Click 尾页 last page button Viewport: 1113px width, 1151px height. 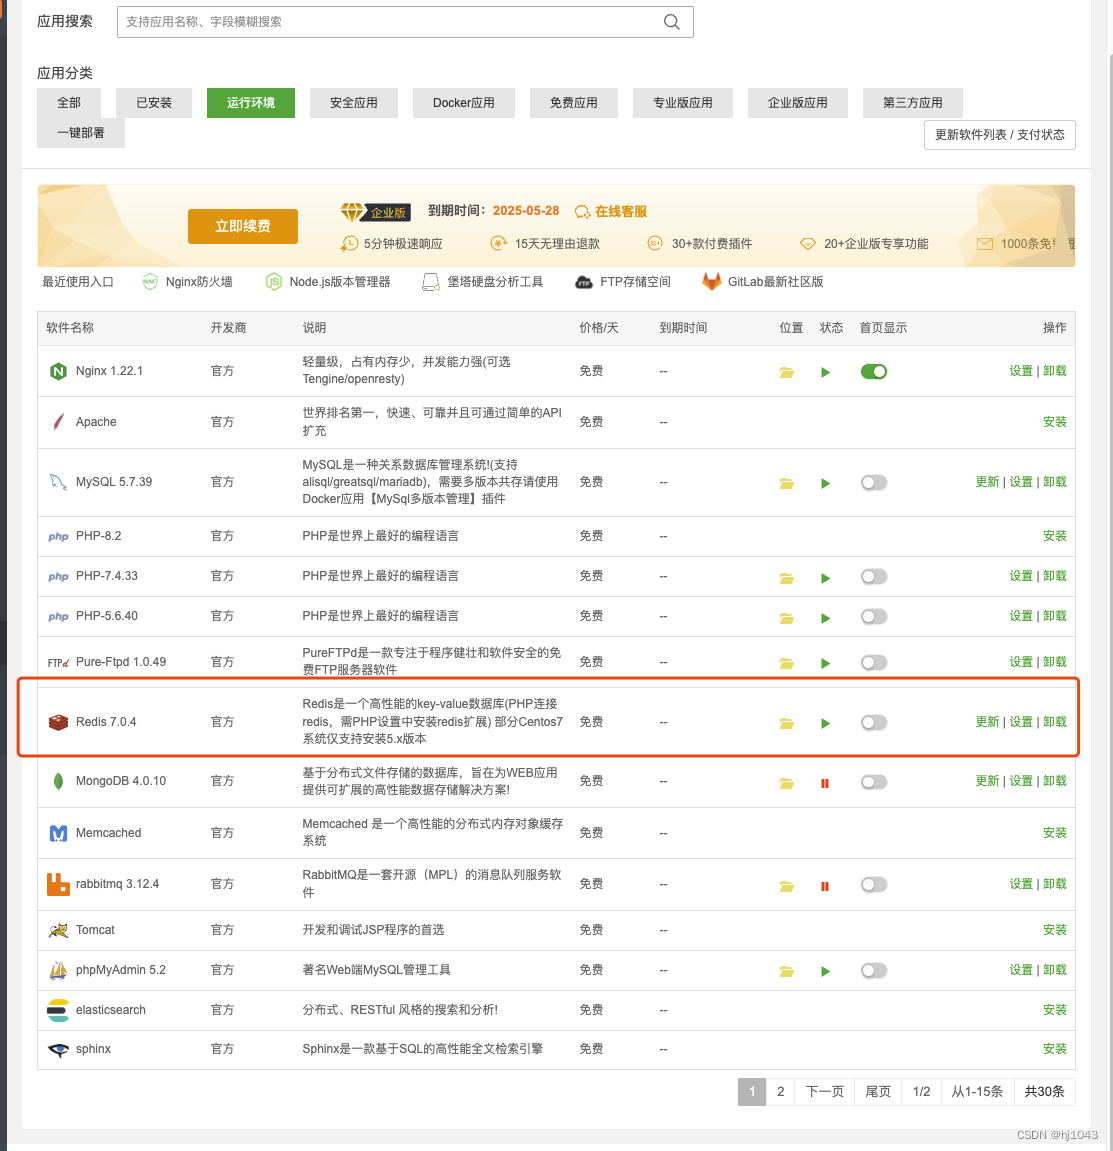pos(878,1092)
